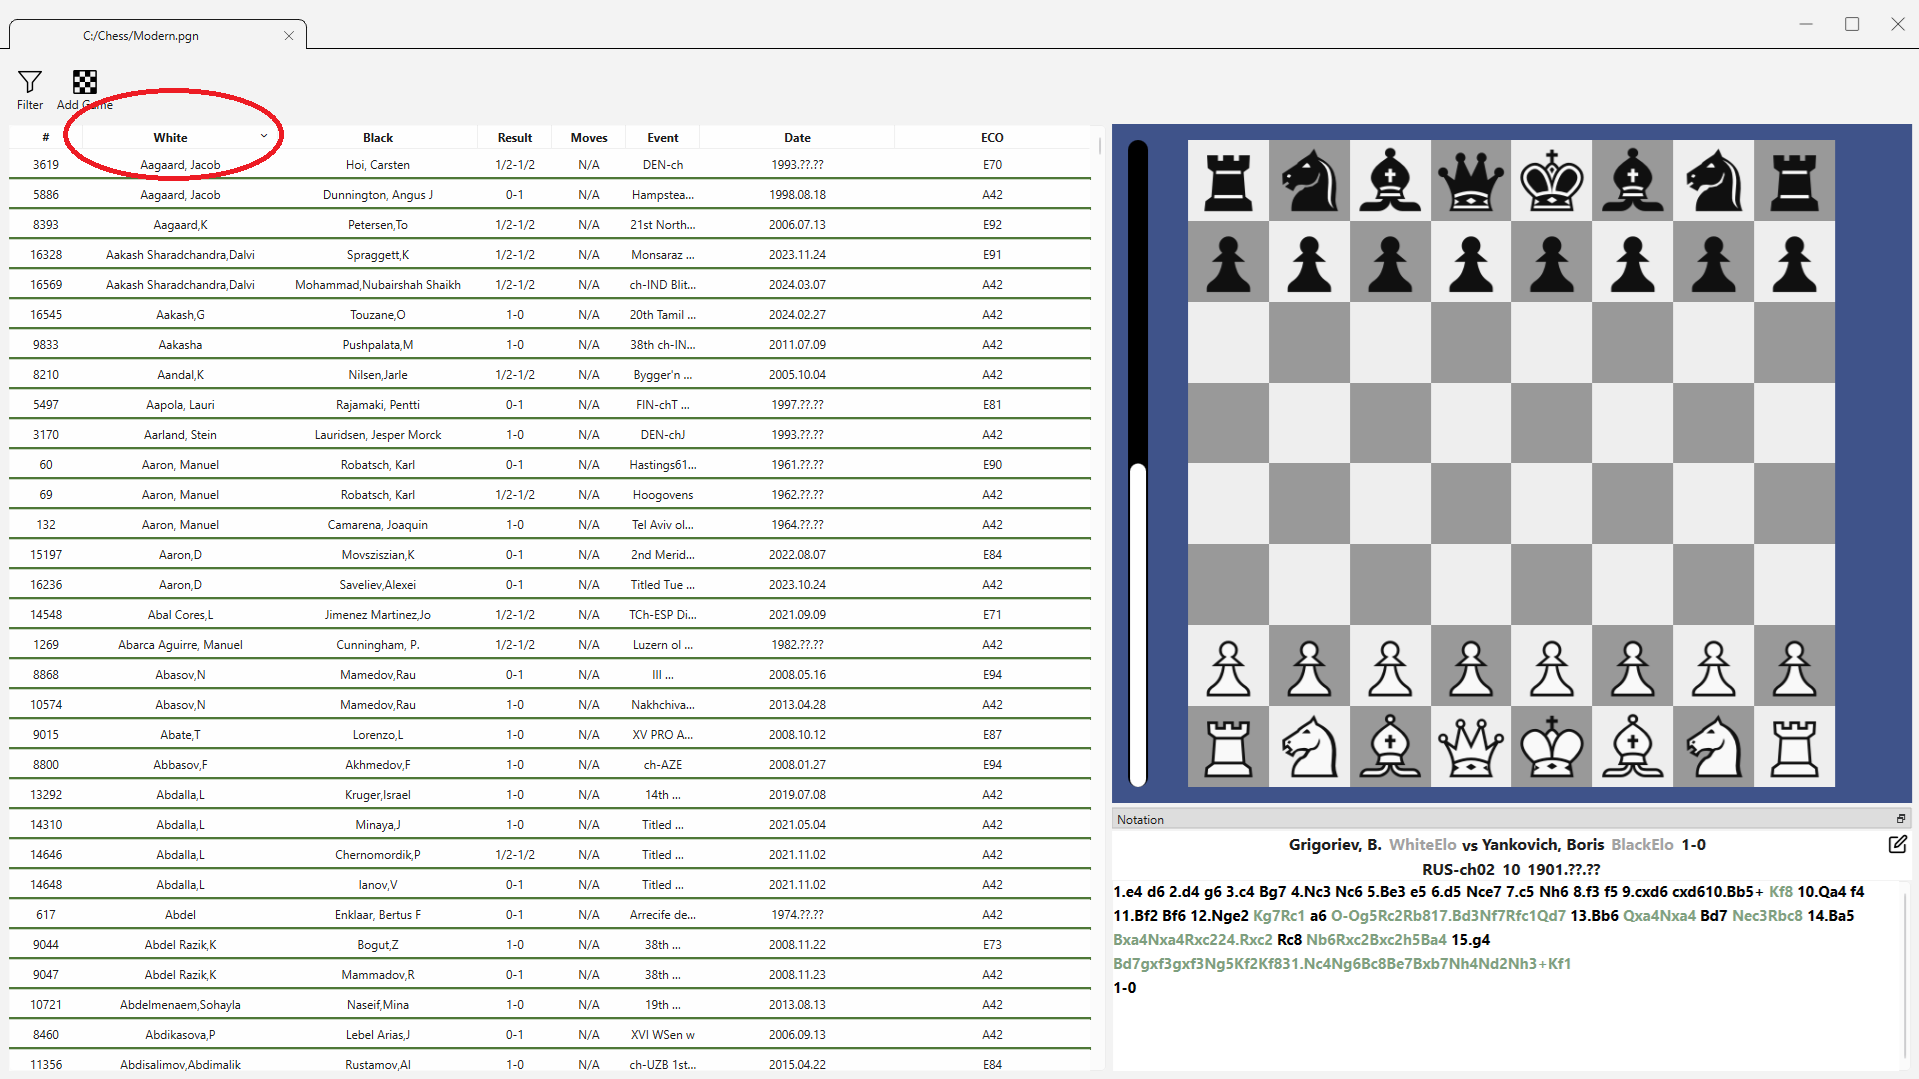Image resolution: width=1919 pixels, height=1079 pixels.
Task: Select the black king on e8
Action: (x=1551, y=180)
